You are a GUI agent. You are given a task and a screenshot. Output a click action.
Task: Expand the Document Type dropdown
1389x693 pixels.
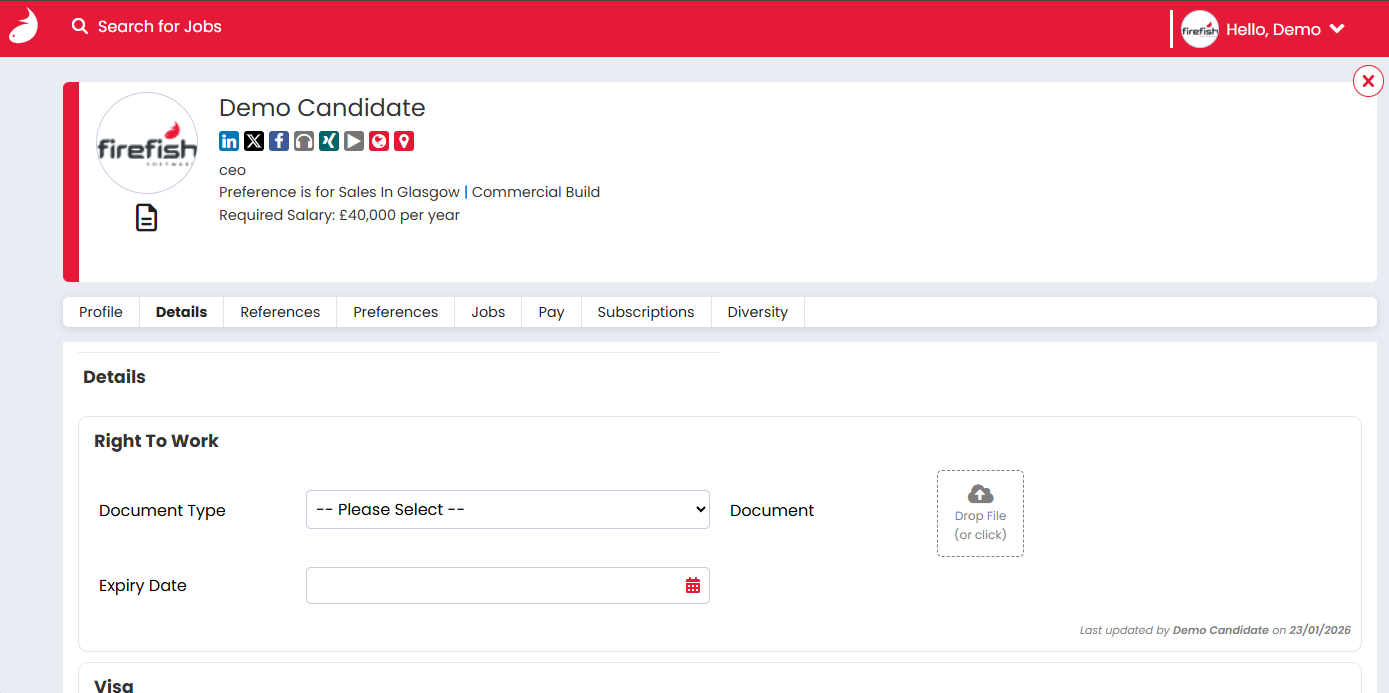(x=507, y=510)
